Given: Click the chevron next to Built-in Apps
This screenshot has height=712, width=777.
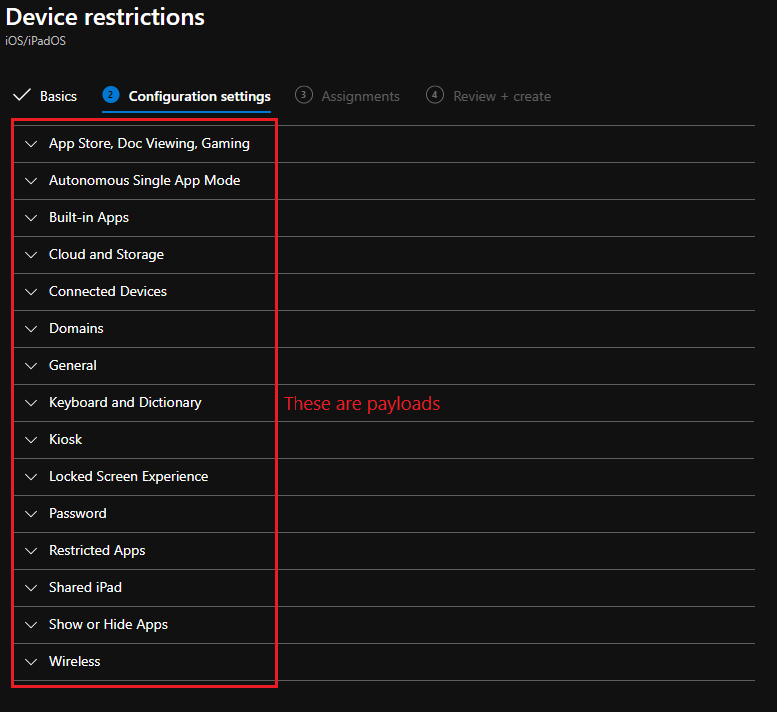Looking at the screenshot, I should click(31, 218).
